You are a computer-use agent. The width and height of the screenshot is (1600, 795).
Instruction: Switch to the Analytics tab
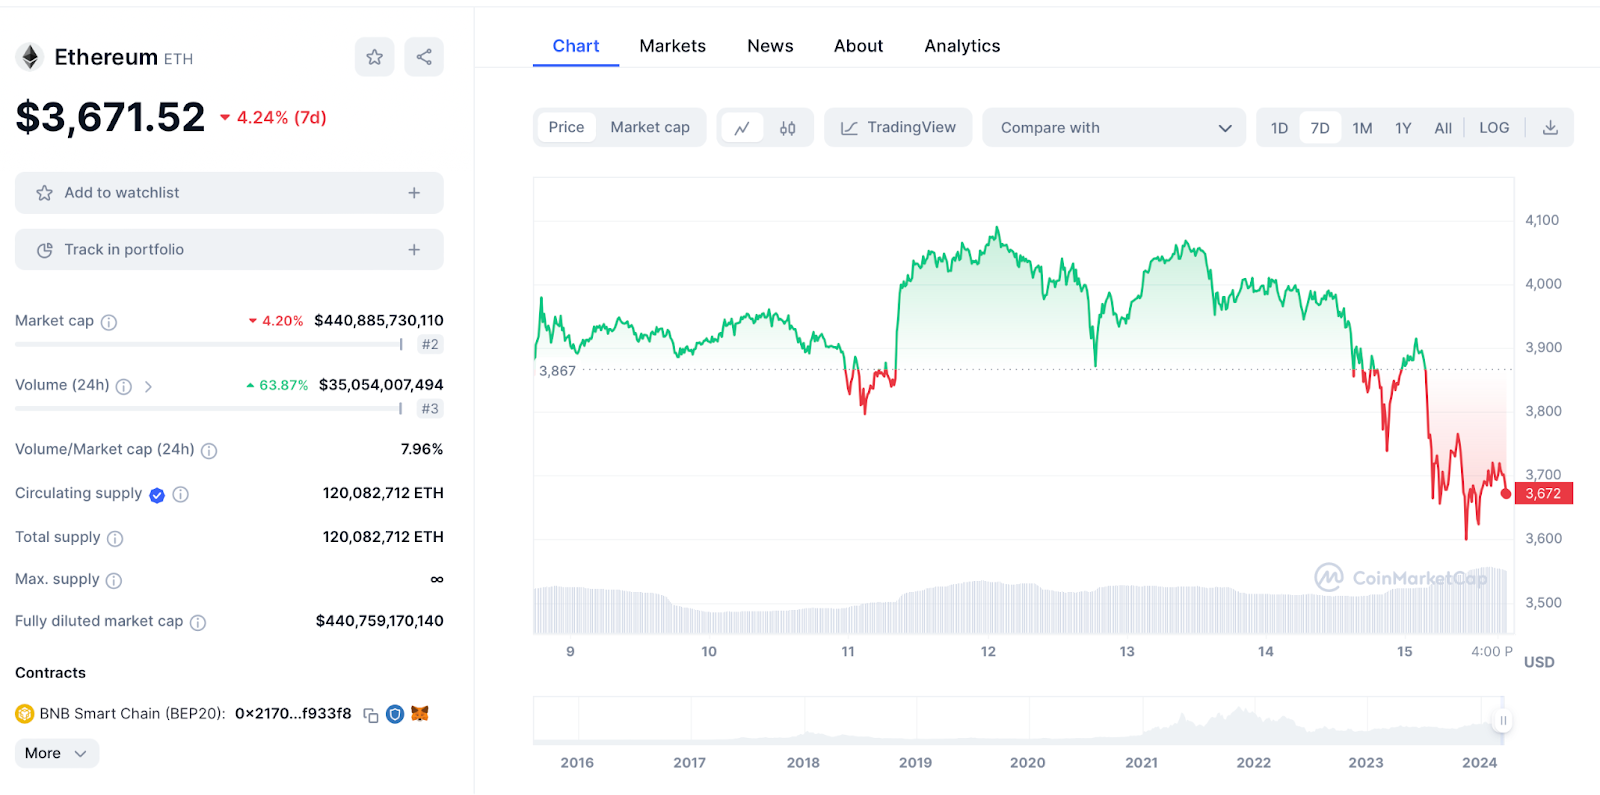[x=962, y=46]
